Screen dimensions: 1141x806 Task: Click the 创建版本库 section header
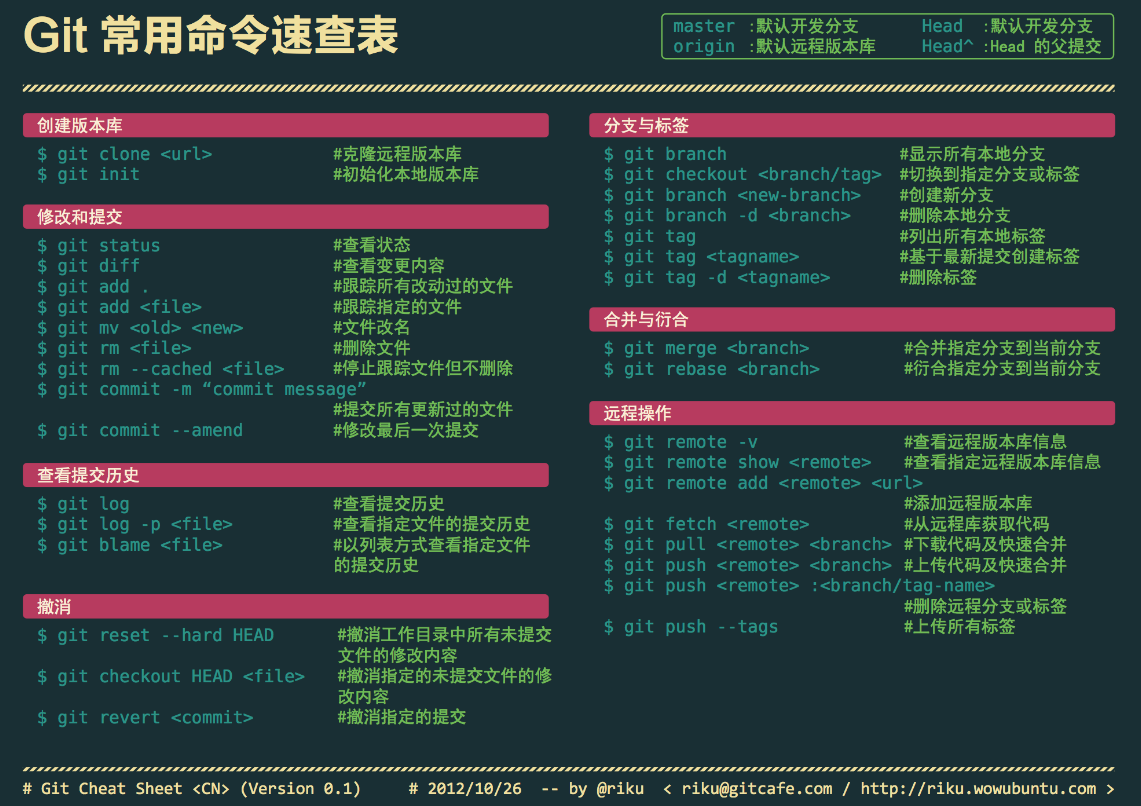click(x=286, y=125)
